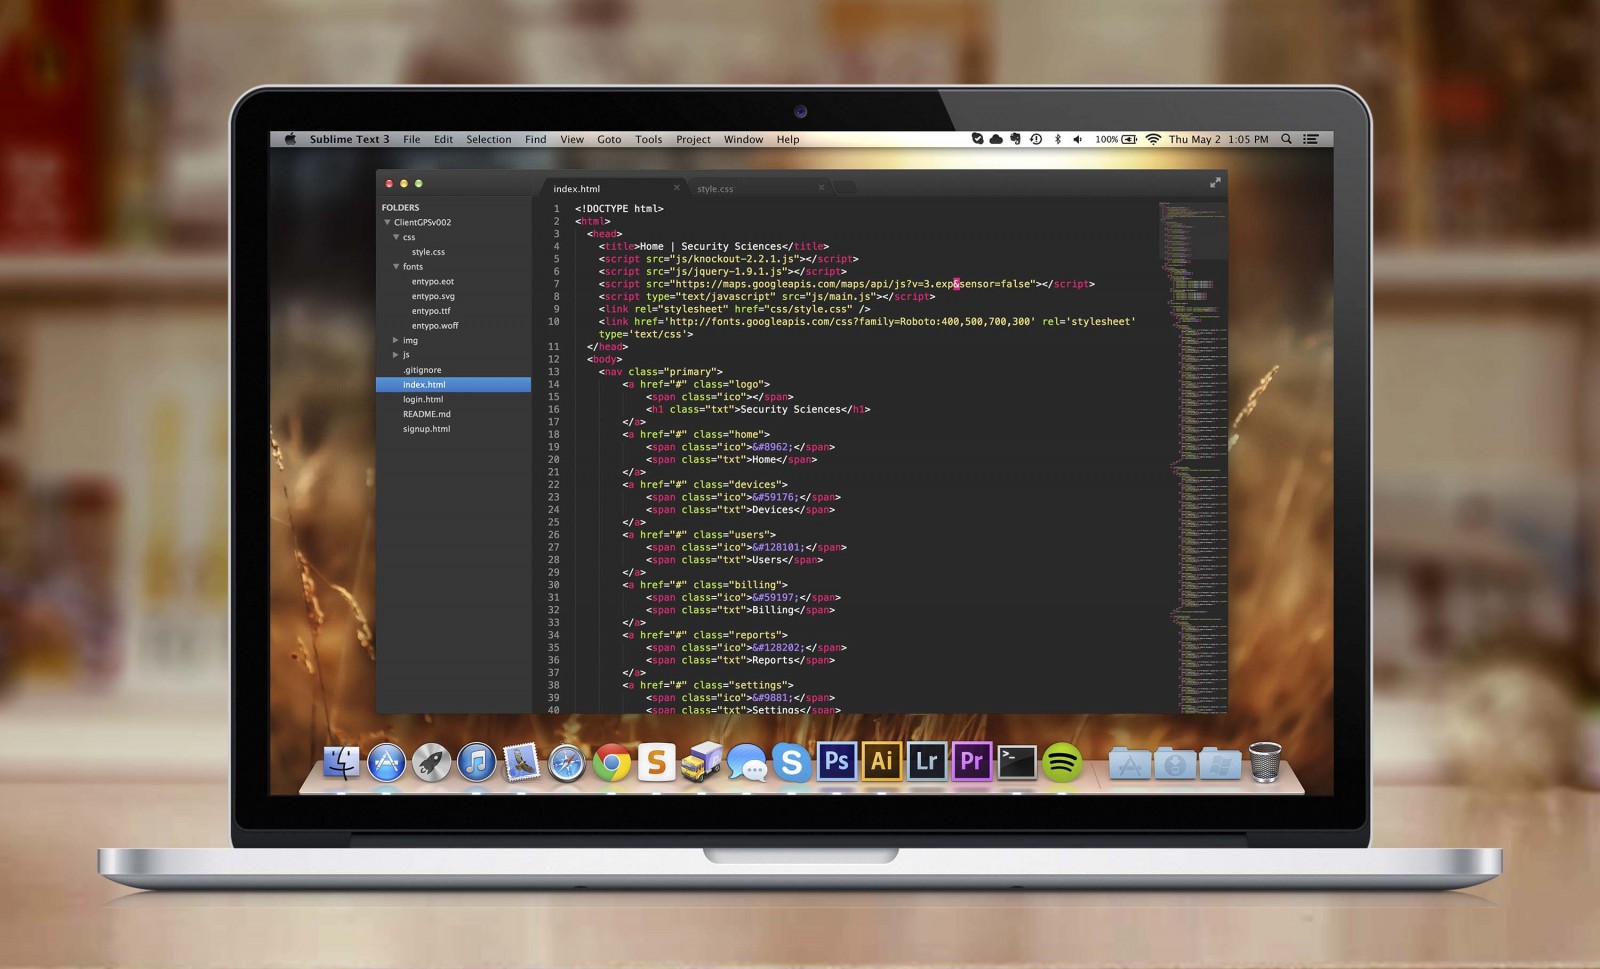Image resolution: width=1600 pixels, height=969 pixels.
Task: Open Google Chrome from the dock
Action: click(x=612, y=764)
